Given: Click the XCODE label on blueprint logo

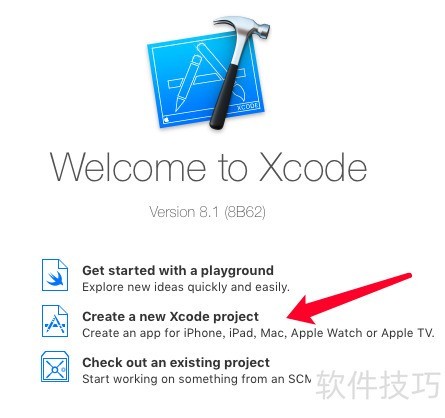Looking at the screenshot, I should click(x=248, y=107).
